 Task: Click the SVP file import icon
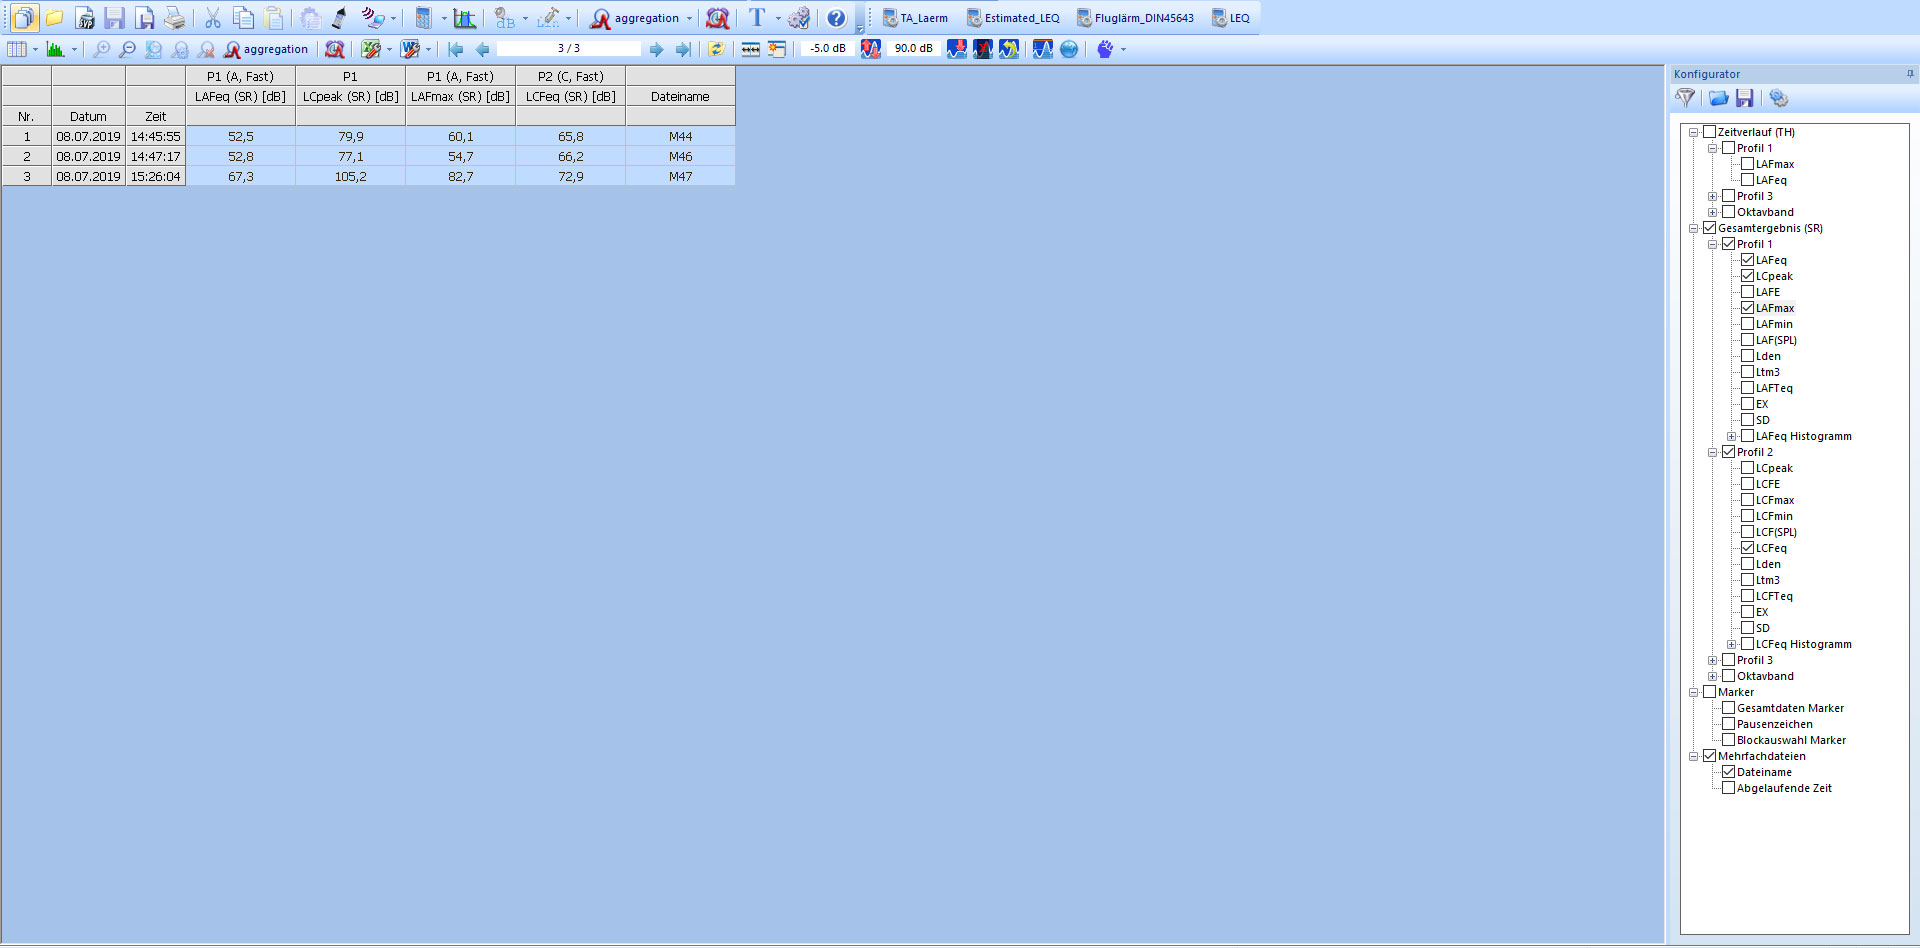click(85, 18)
